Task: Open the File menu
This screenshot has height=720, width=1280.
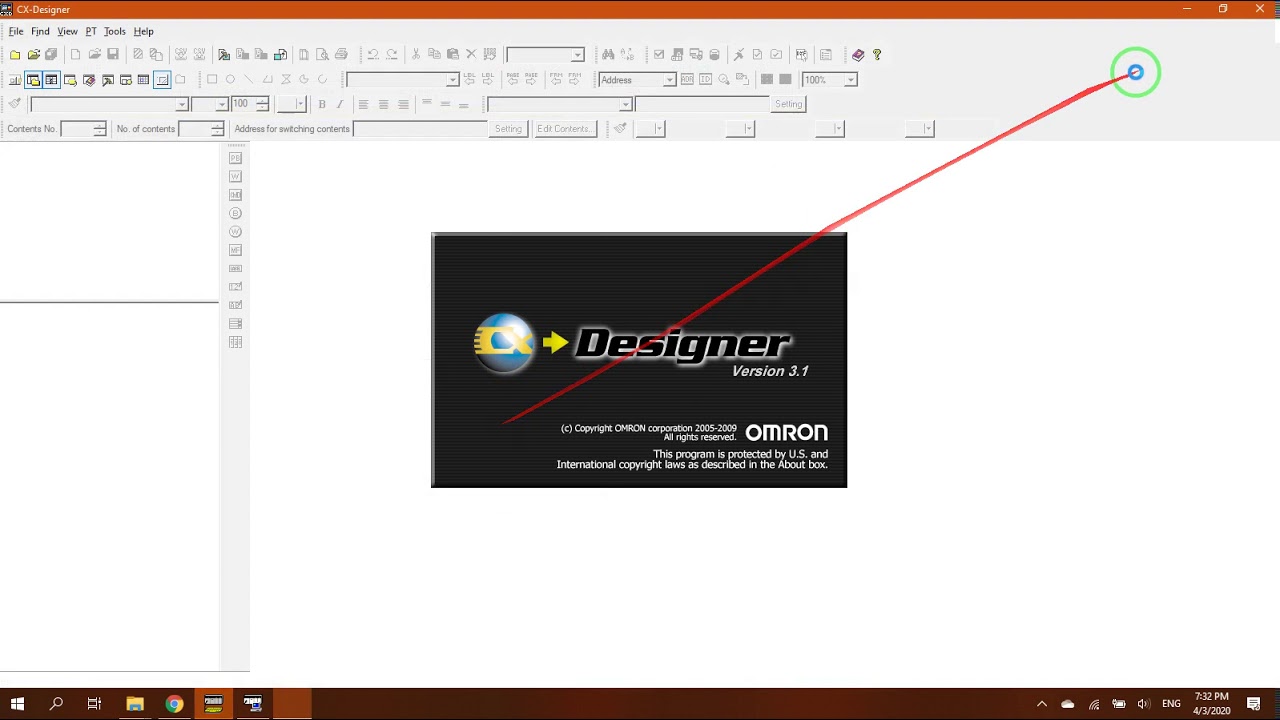Action: pos(16,31)
